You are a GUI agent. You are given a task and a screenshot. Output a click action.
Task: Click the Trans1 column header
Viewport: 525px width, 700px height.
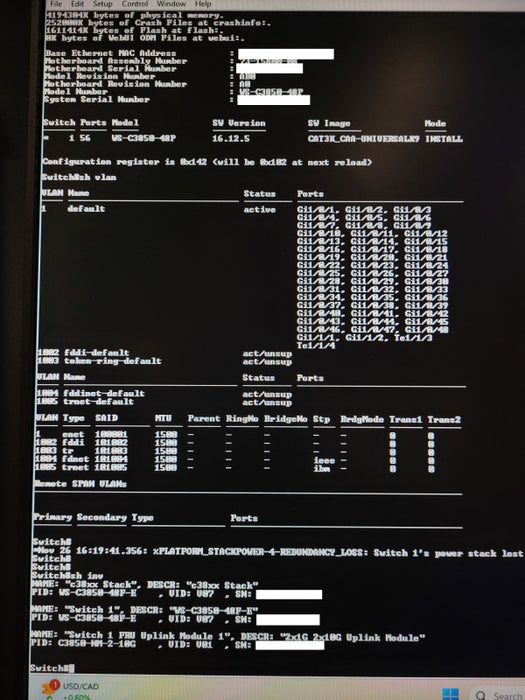click(405, 420)
